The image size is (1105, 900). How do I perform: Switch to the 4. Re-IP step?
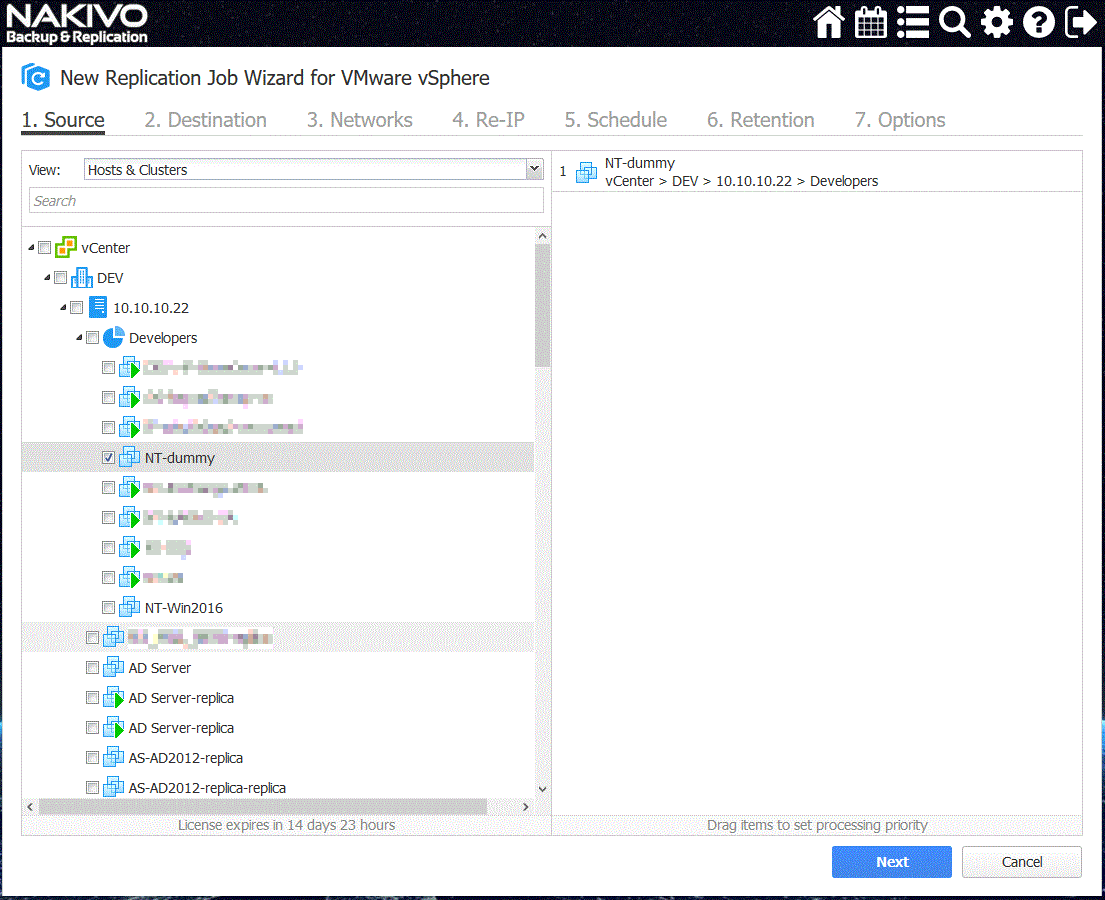488,120
